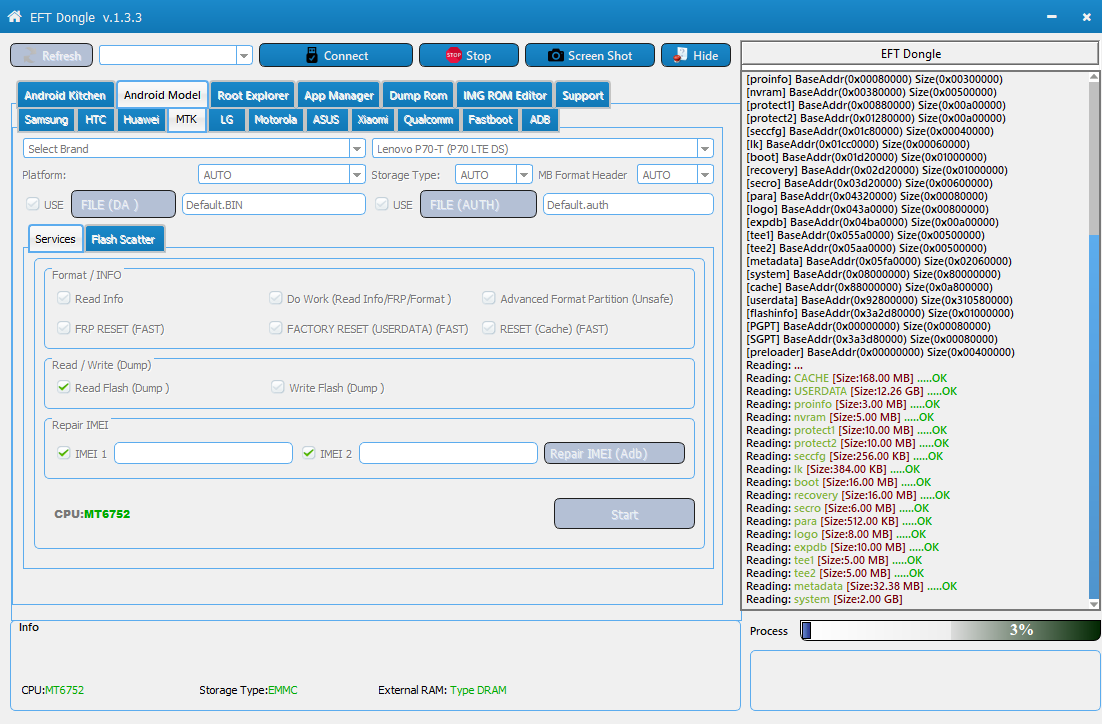Click the IMEI 1 input field
Viewport: 1102px width, 724px height.
coord(203,453)
